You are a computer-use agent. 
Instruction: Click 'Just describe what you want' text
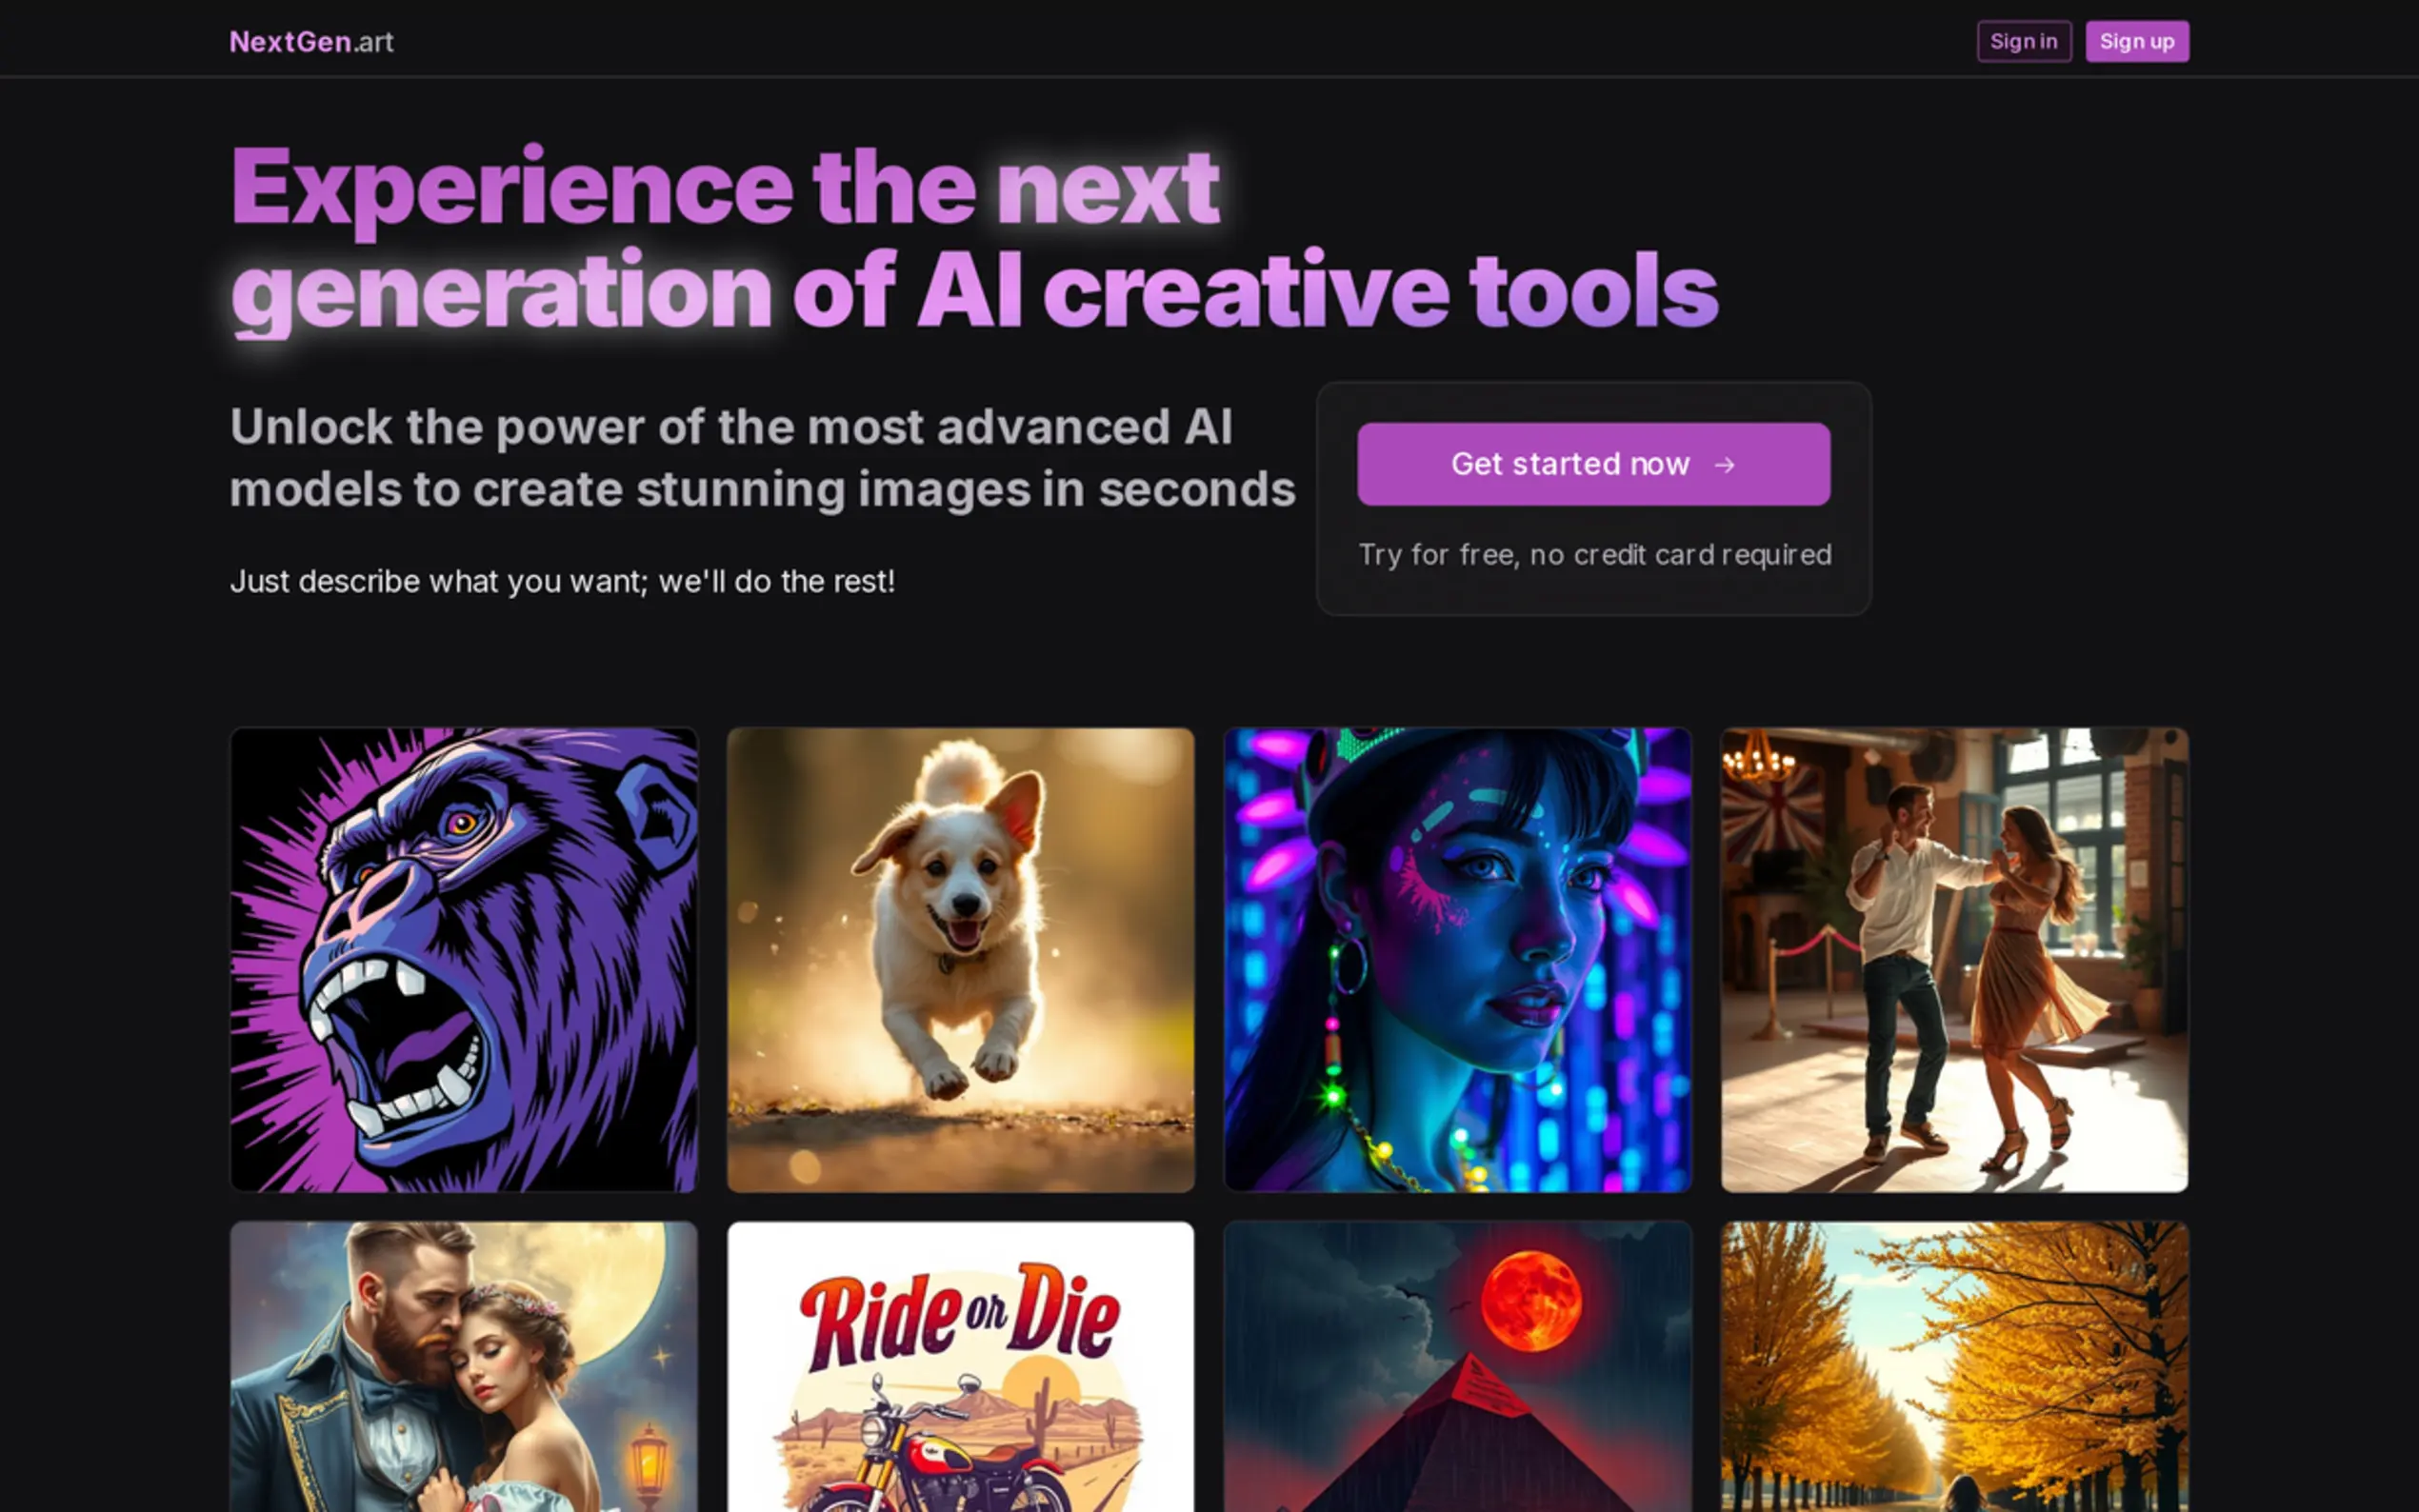[x=562, y=581]
